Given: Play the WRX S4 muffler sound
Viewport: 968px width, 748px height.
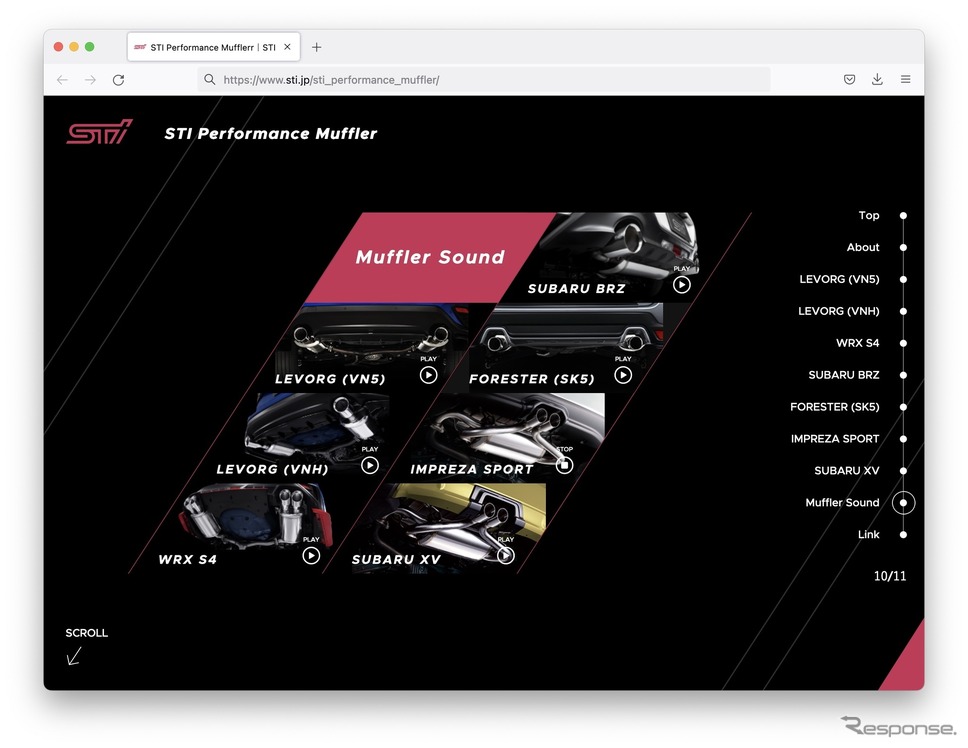Looking at the screenshot, I should (x=311, y=555).
